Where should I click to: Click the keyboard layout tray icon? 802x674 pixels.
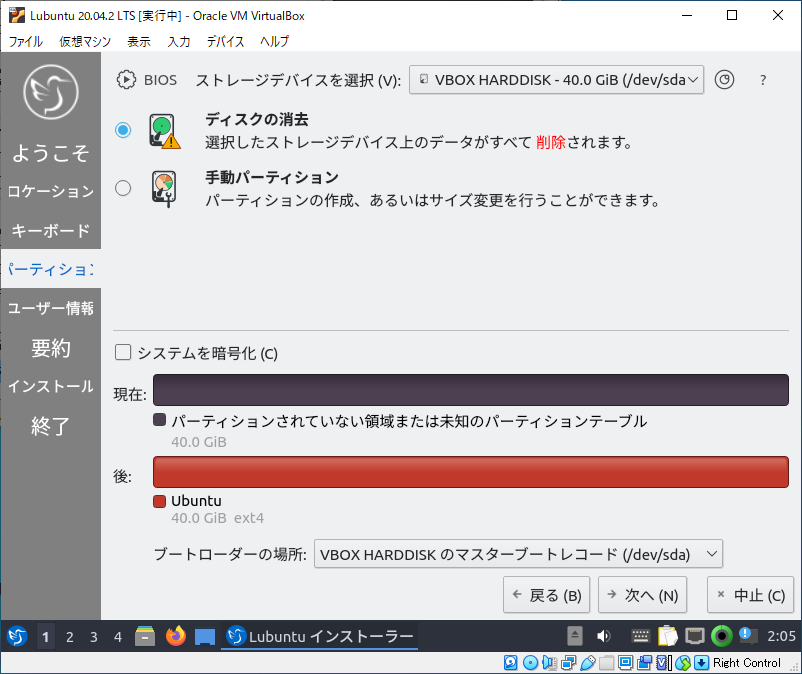pyautogui.click(x=640, y=636)
